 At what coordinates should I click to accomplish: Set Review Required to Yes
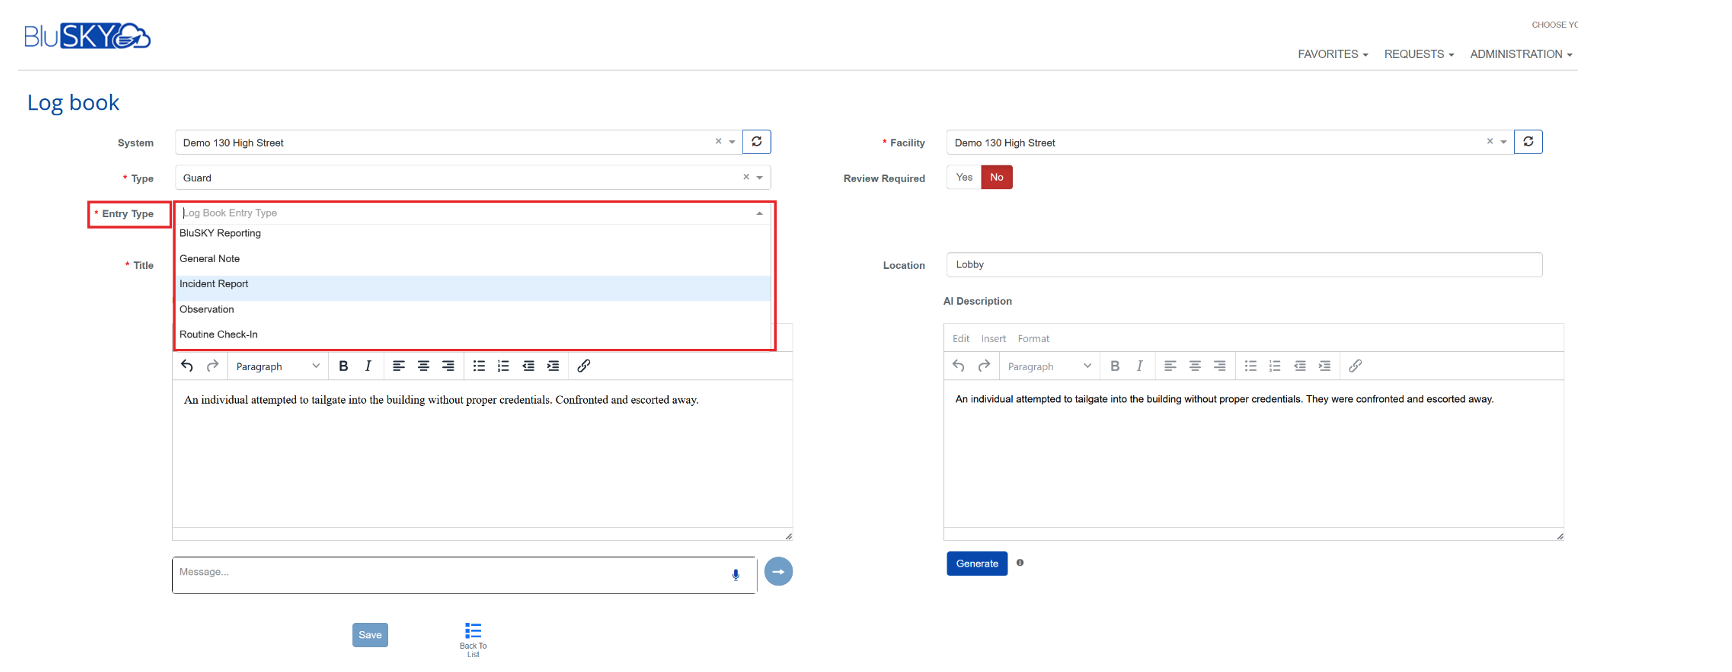(964, 177)
